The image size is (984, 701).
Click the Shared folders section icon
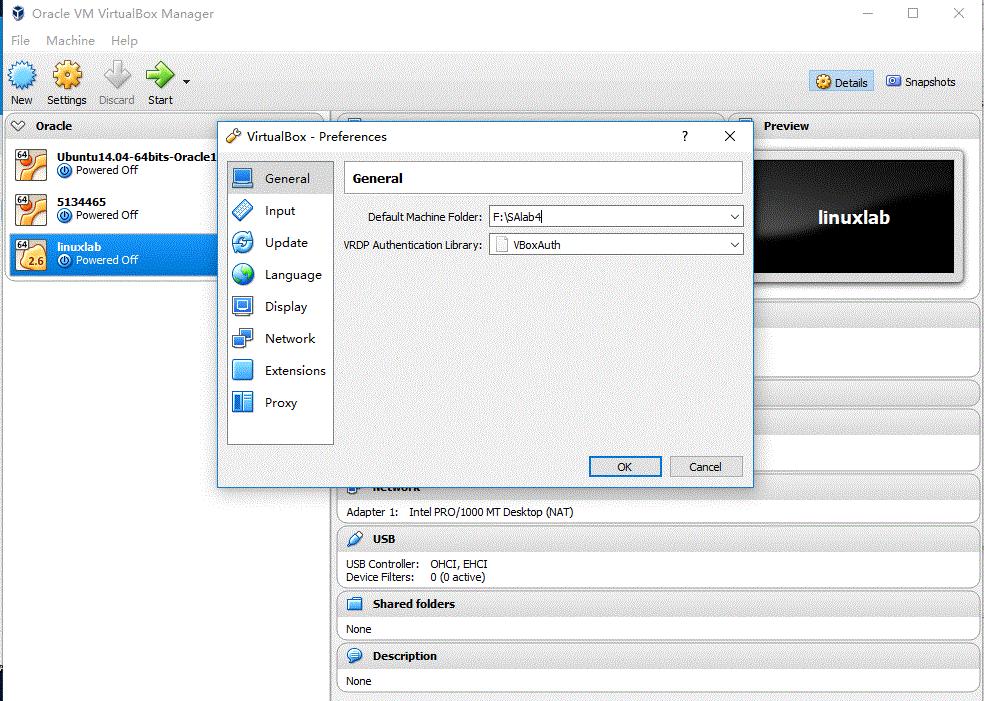(x=355, y=604)
